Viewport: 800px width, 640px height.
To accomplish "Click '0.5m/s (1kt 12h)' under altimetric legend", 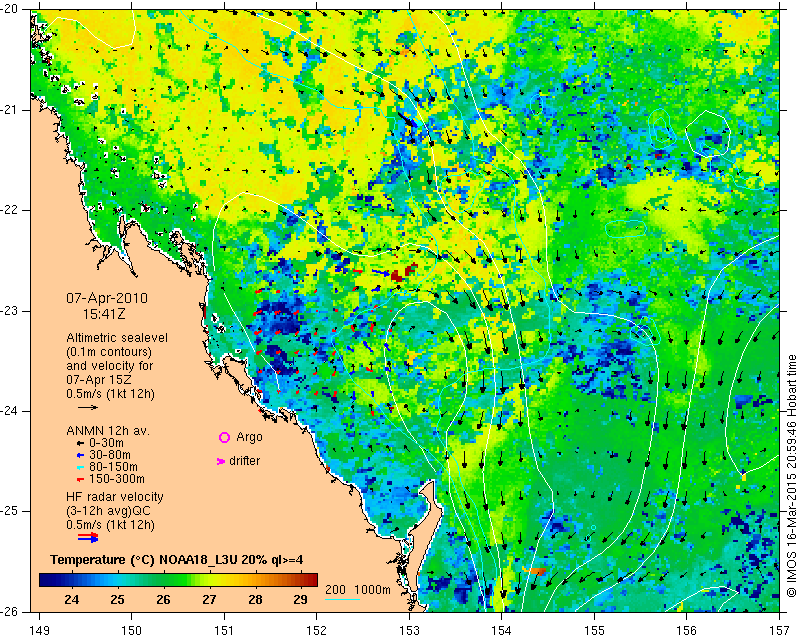I will (x=110, y=394).
